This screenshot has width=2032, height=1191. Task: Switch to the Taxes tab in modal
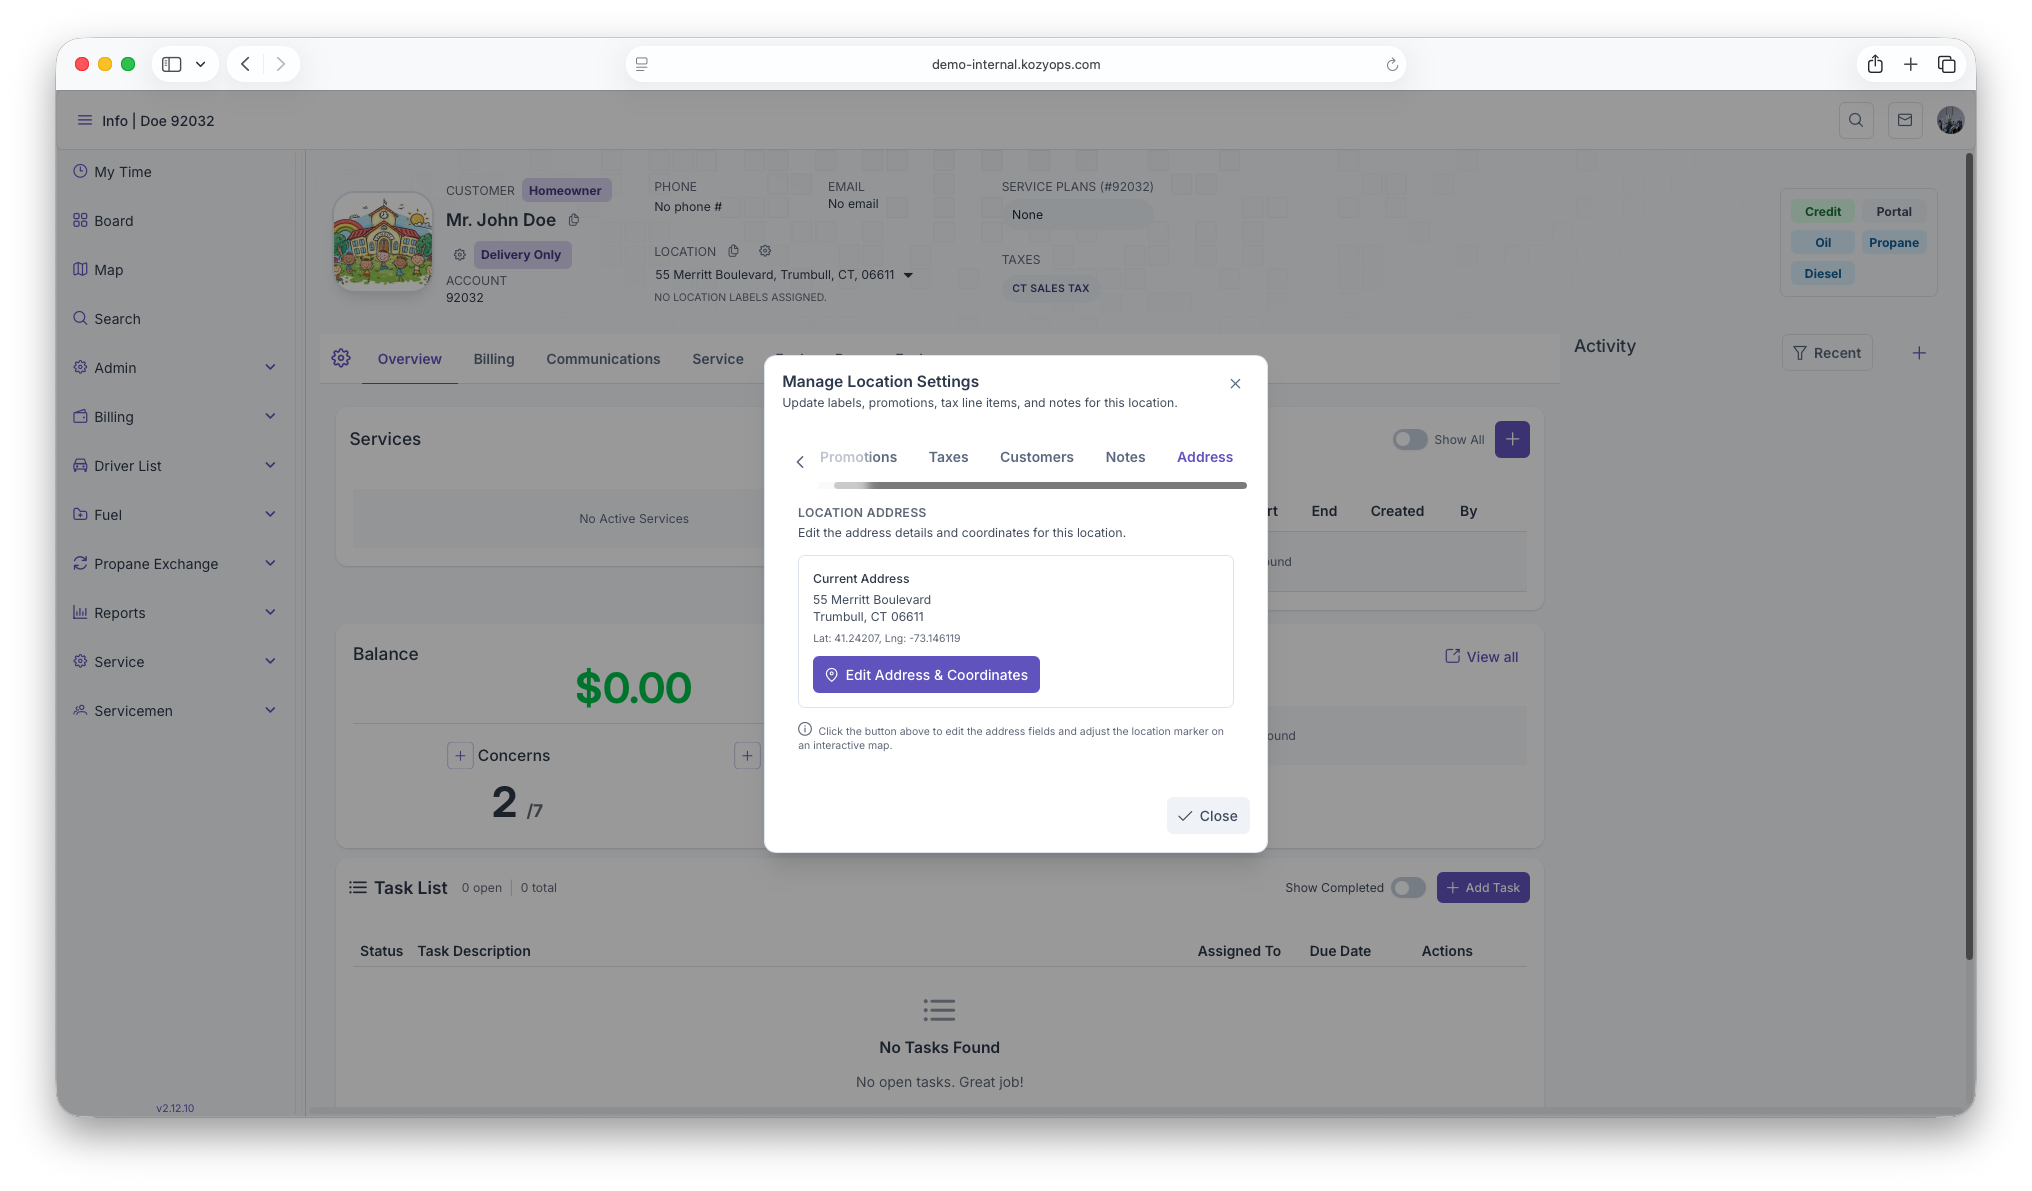pyautogui.click(x=948, y=457)
